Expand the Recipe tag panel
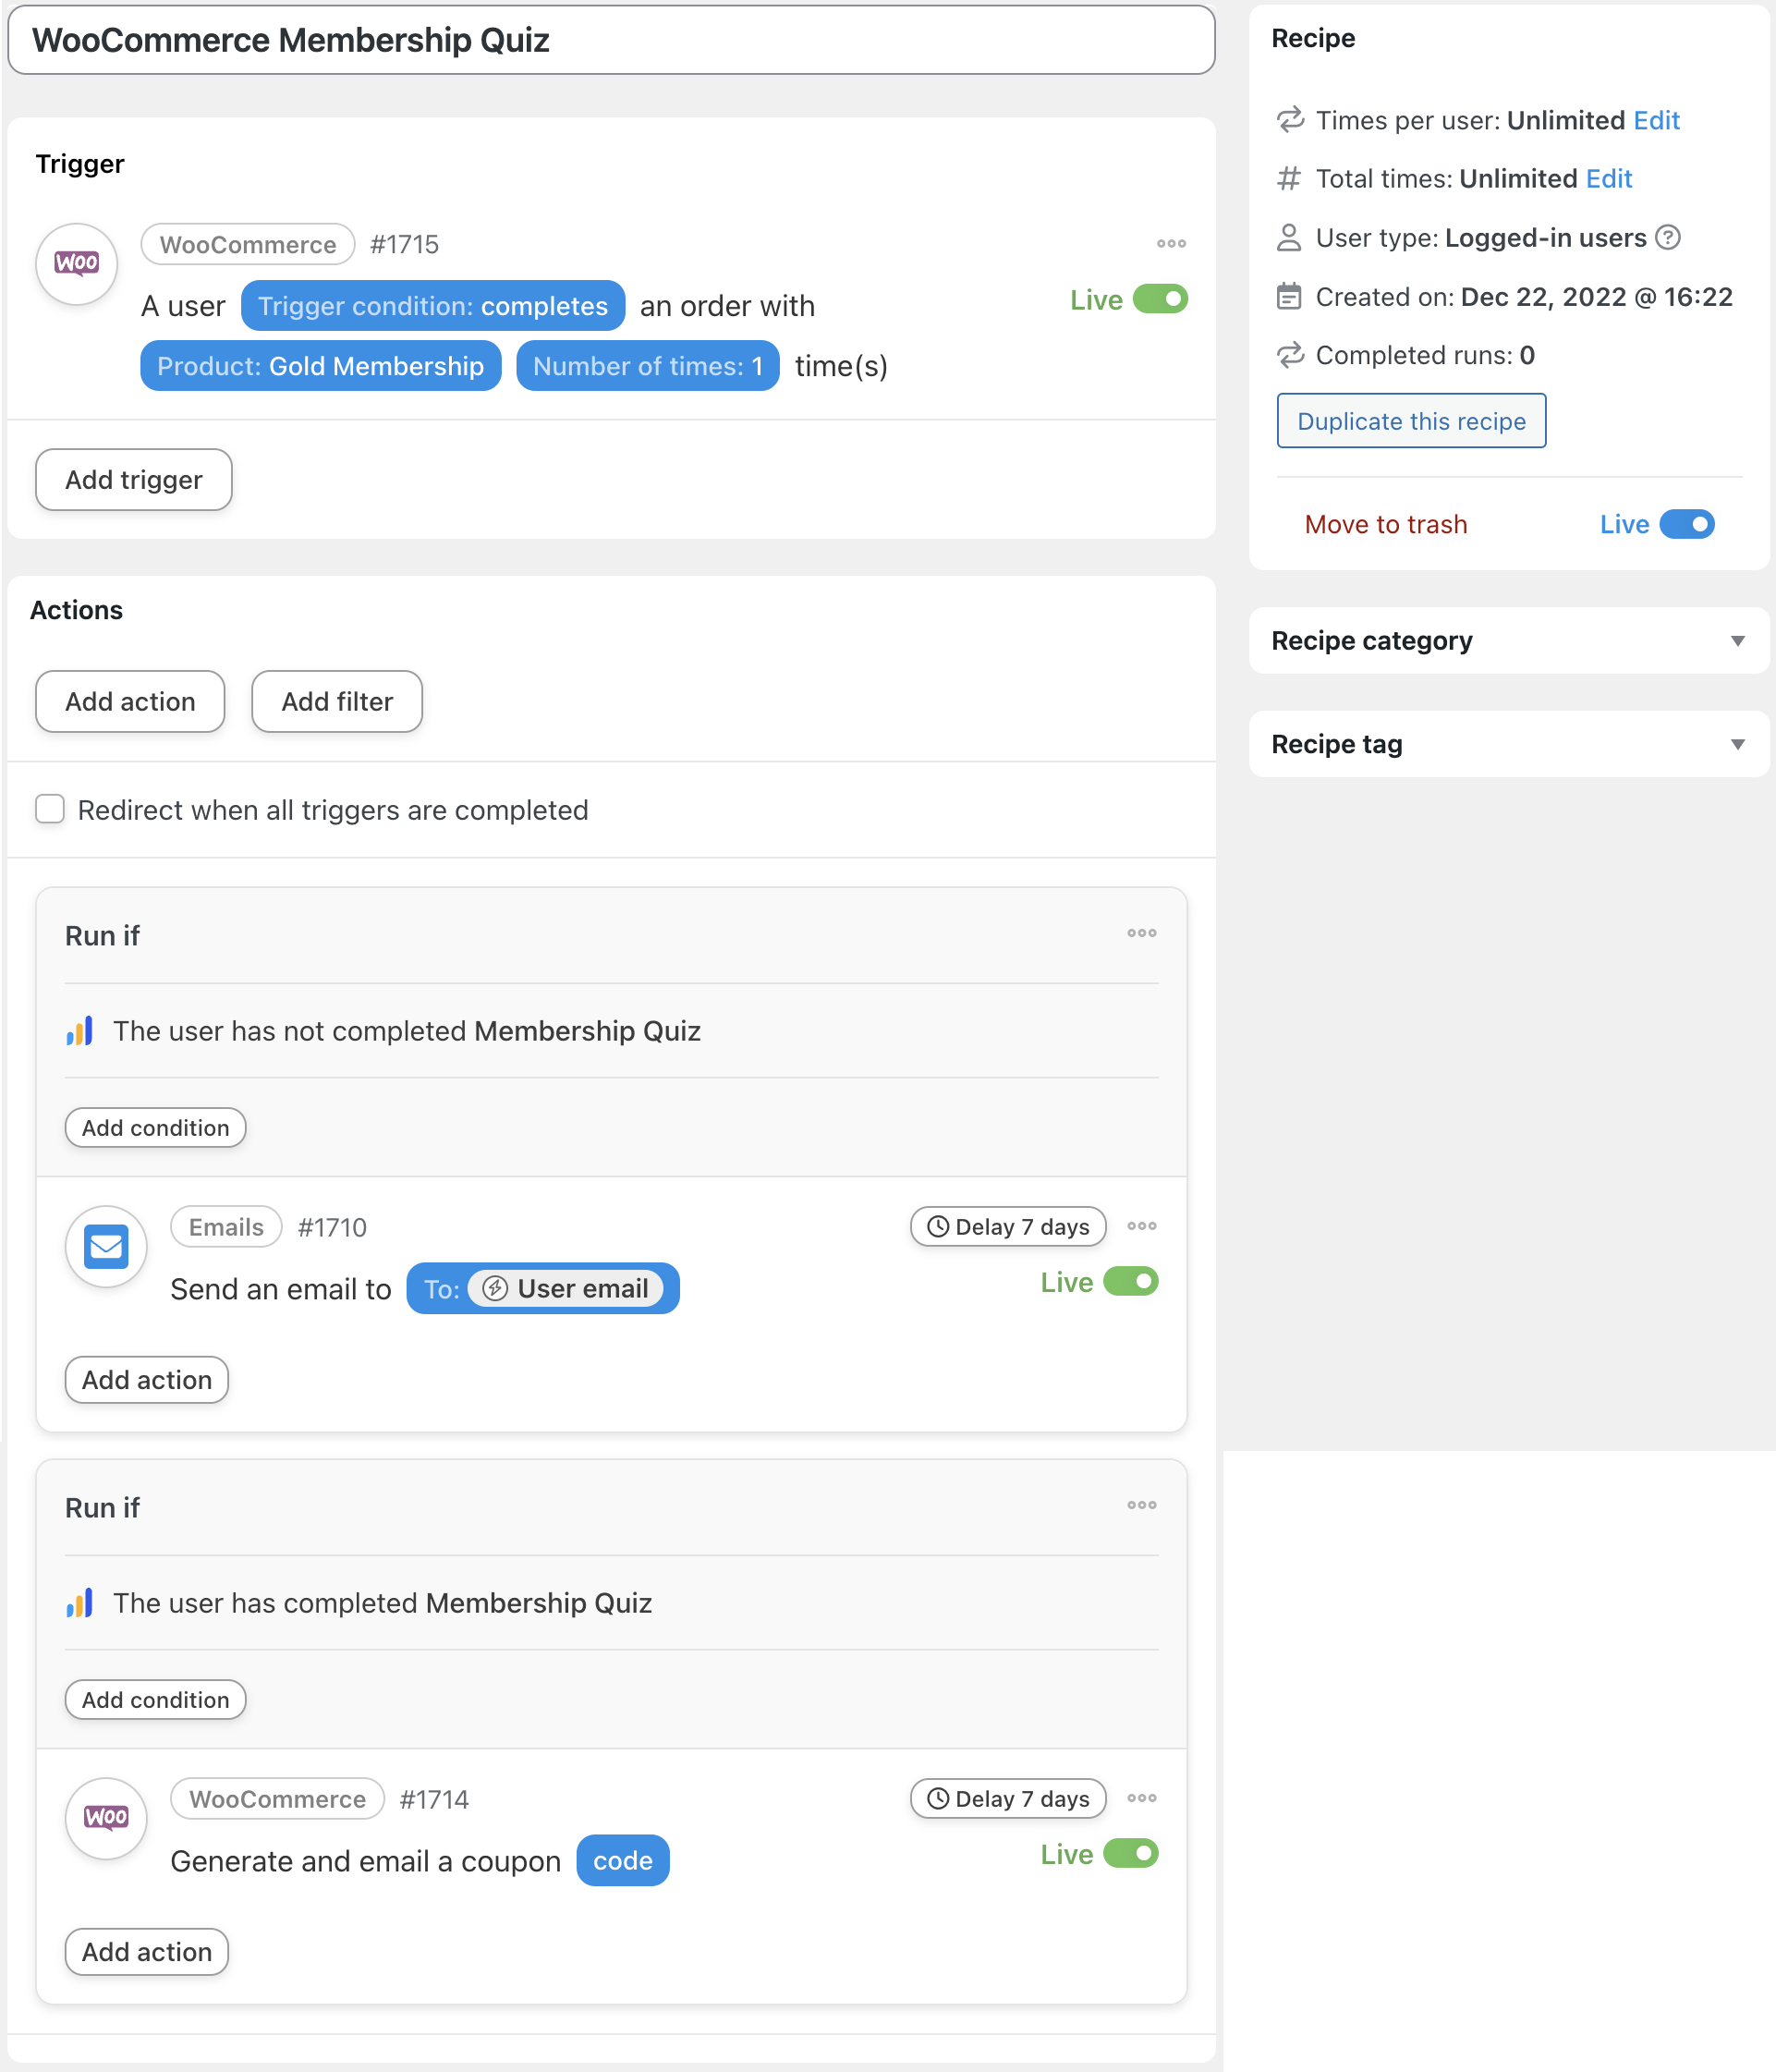The width and height of the screenshot is (1776, 2072). tap(1509, 744)
